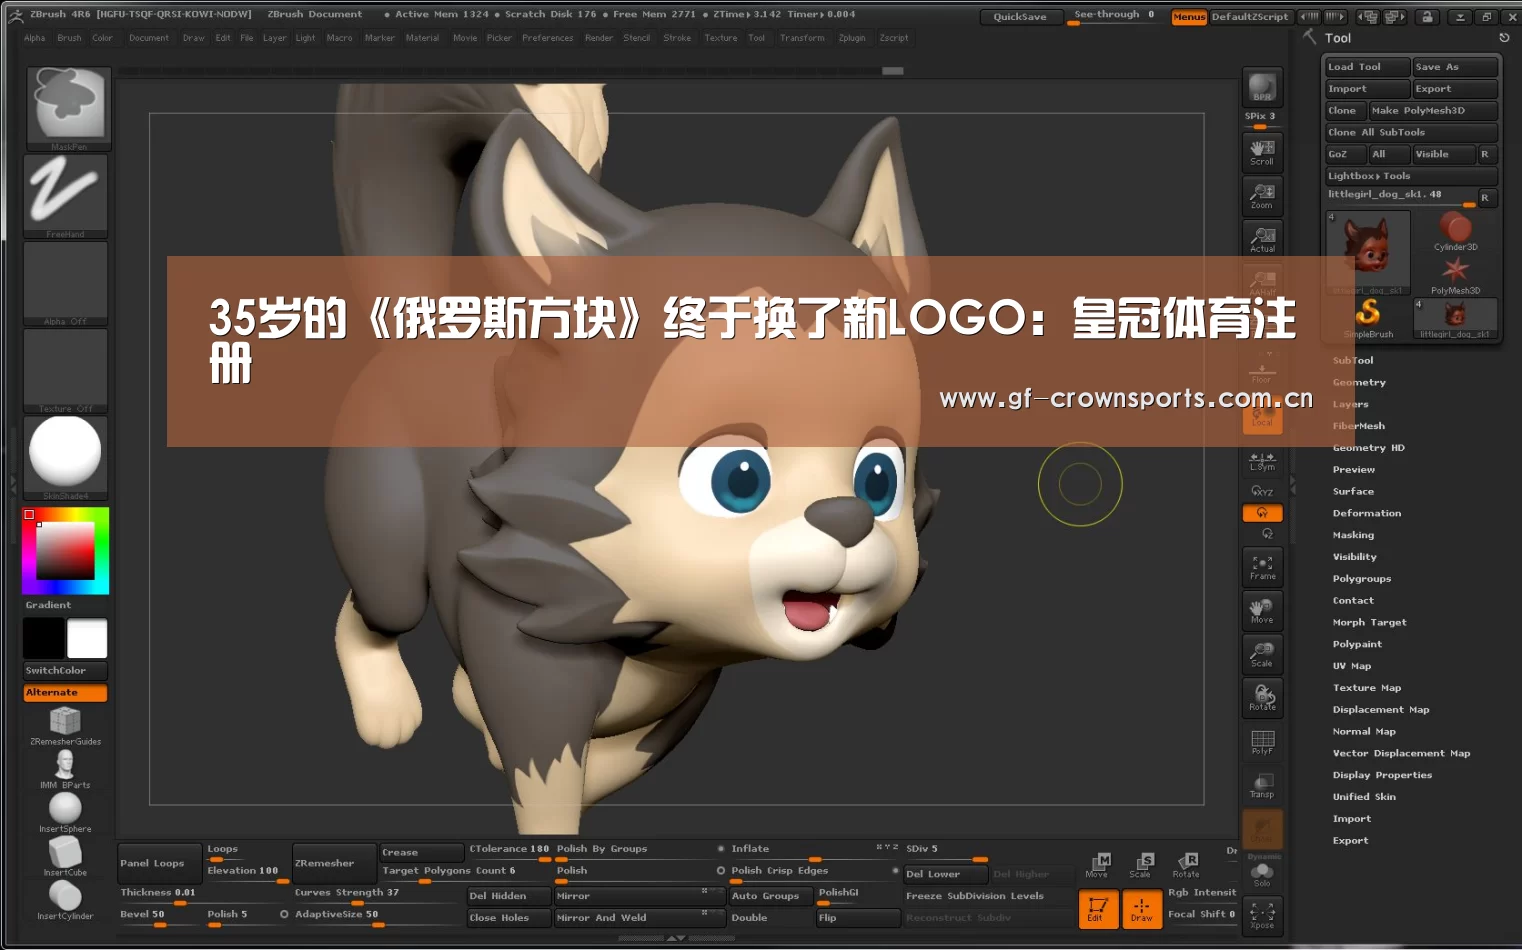This screenshot has width=1522, height=950.
Task: Click the ZRemesher button
Action: [334, 864]
